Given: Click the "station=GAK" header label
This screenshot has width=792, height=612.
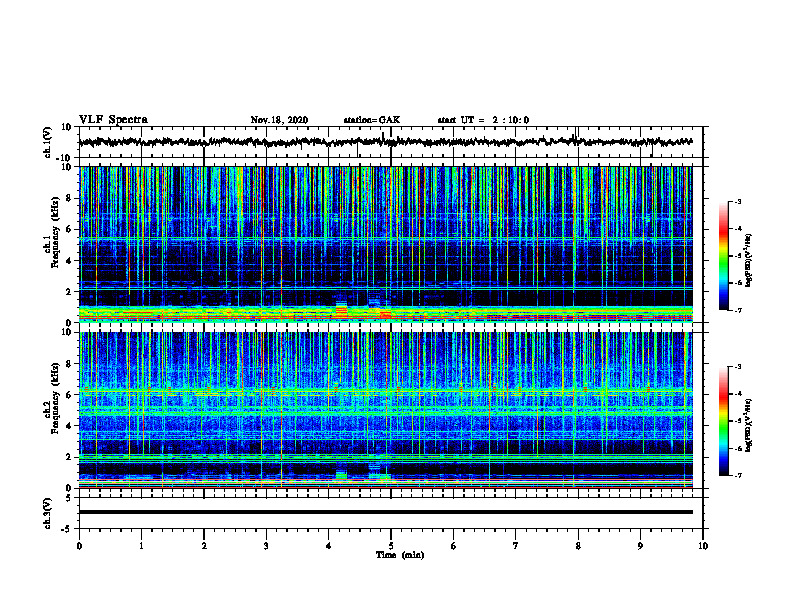Looking at the screenshot, I should point(372,120).
